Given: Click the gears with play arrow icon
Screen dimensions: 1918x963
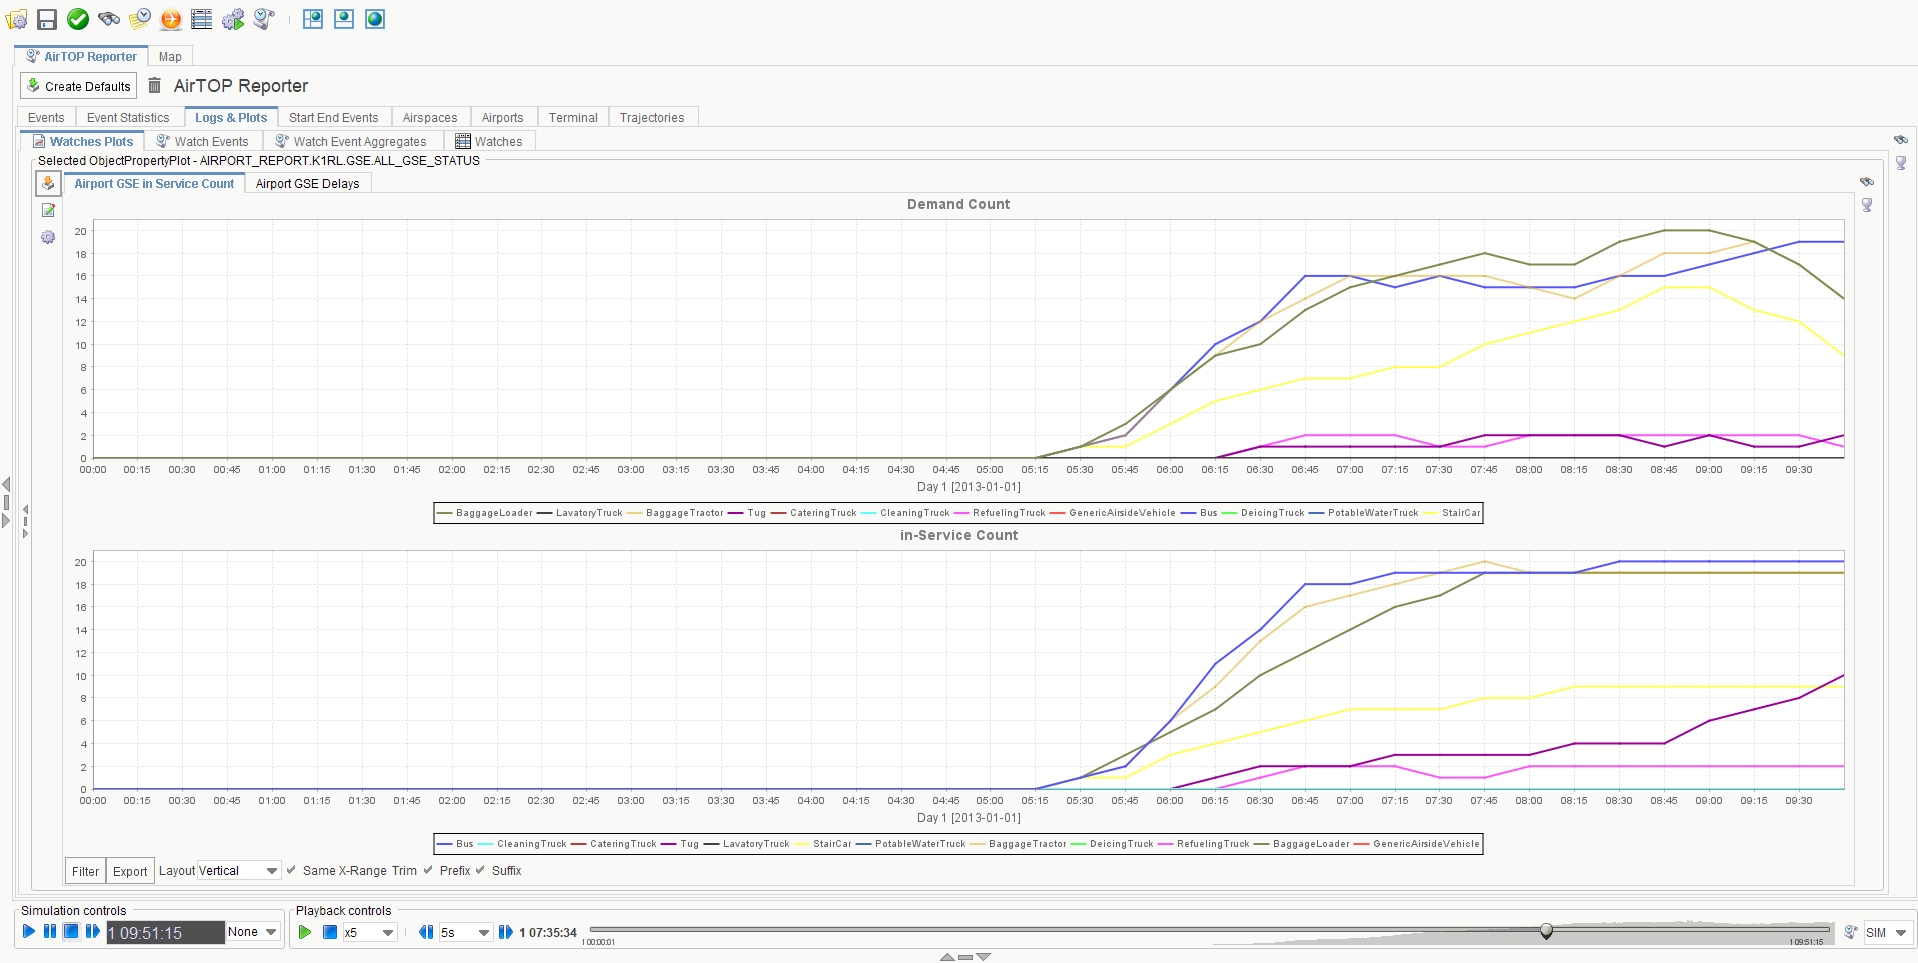Looking at the screenshot, I should (233, 19).
